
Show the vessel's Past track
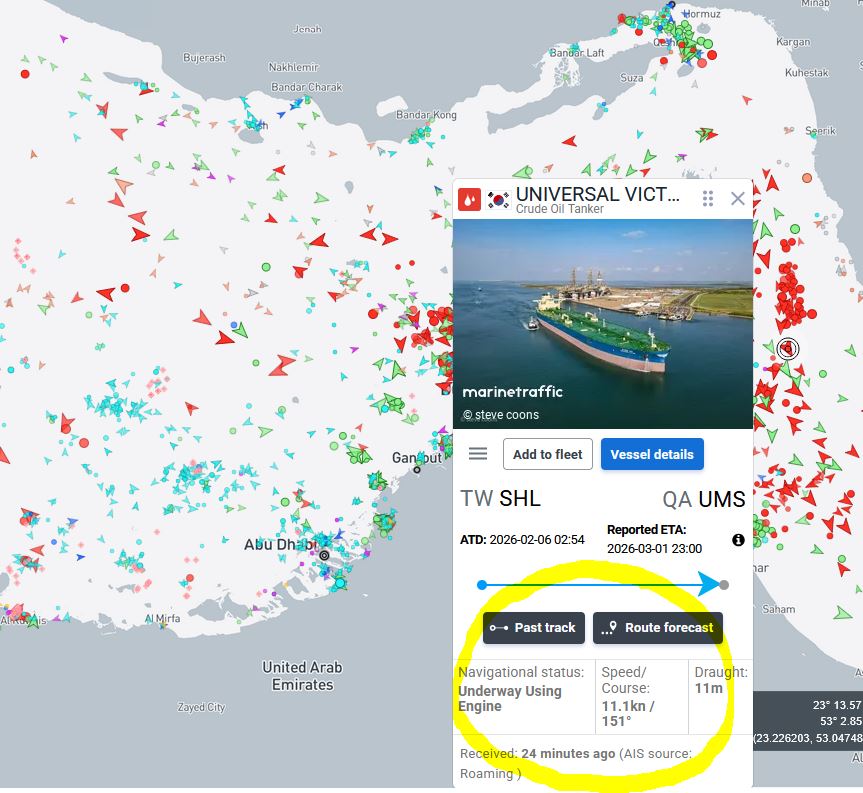point(533,627)
